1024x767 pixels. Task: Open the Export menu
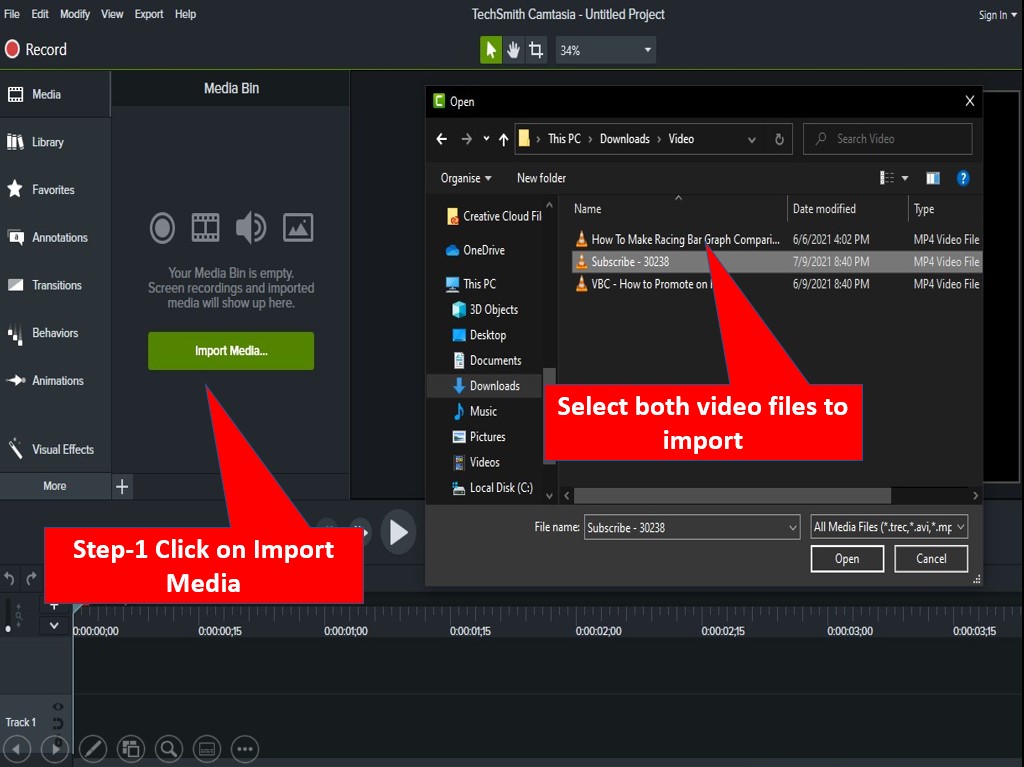149,14
